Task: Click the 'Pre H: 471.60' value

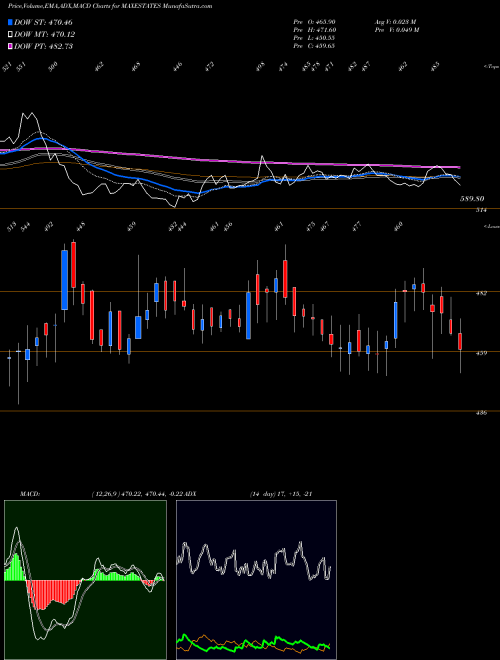Action: pyautogui.click(x=314, y=30)
